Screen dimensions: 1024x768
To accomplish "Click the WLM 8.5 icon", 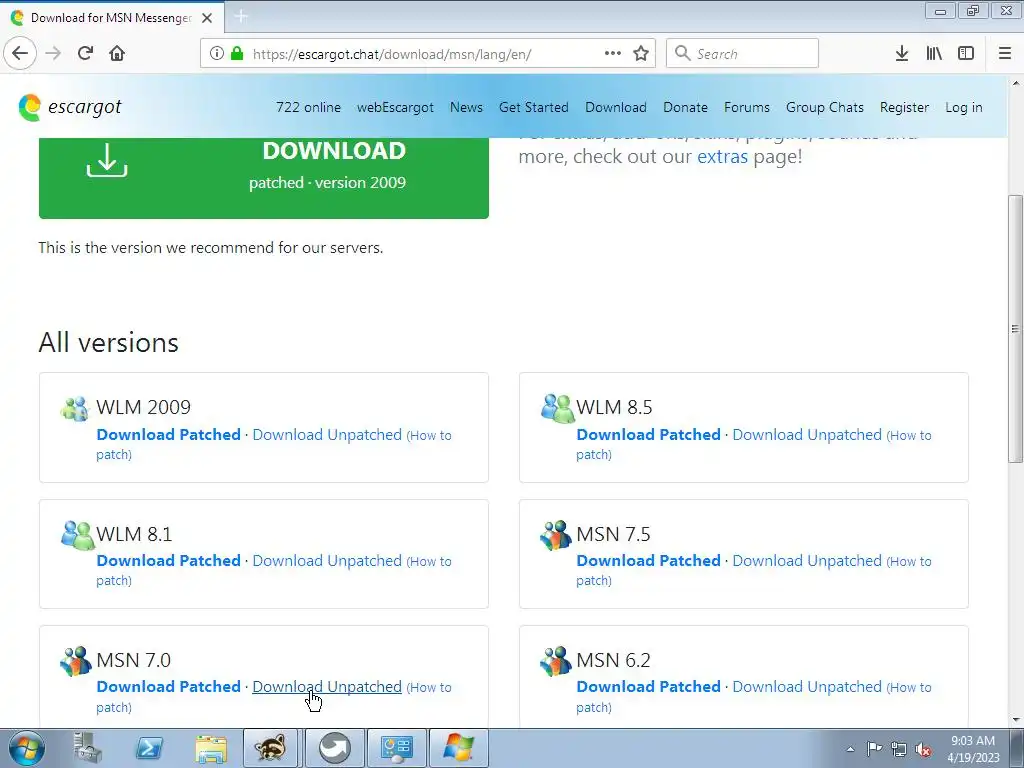I will tap(556, 408).
